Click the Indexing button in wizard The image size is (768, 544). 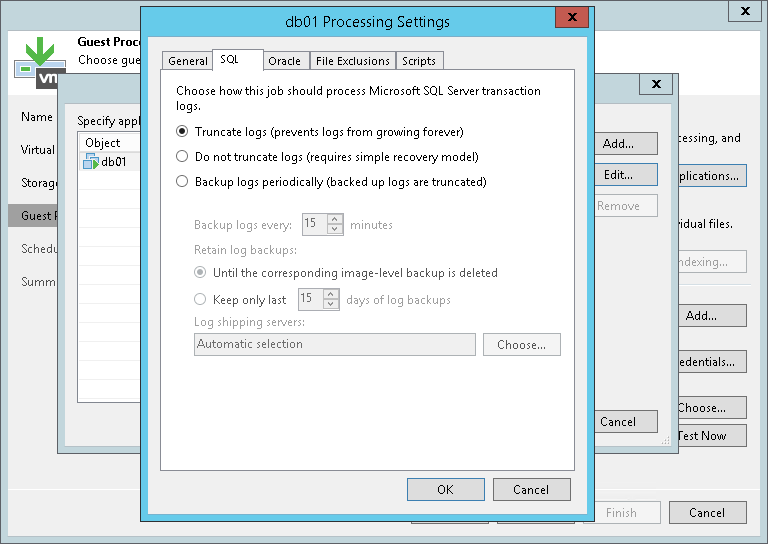(x=712, y=262)
